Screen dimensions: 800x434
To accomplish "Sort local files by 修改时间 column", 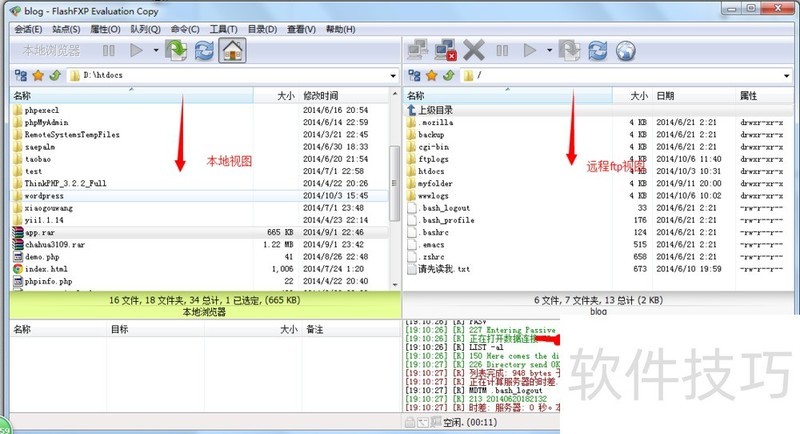I will click(x=344, y=95).
